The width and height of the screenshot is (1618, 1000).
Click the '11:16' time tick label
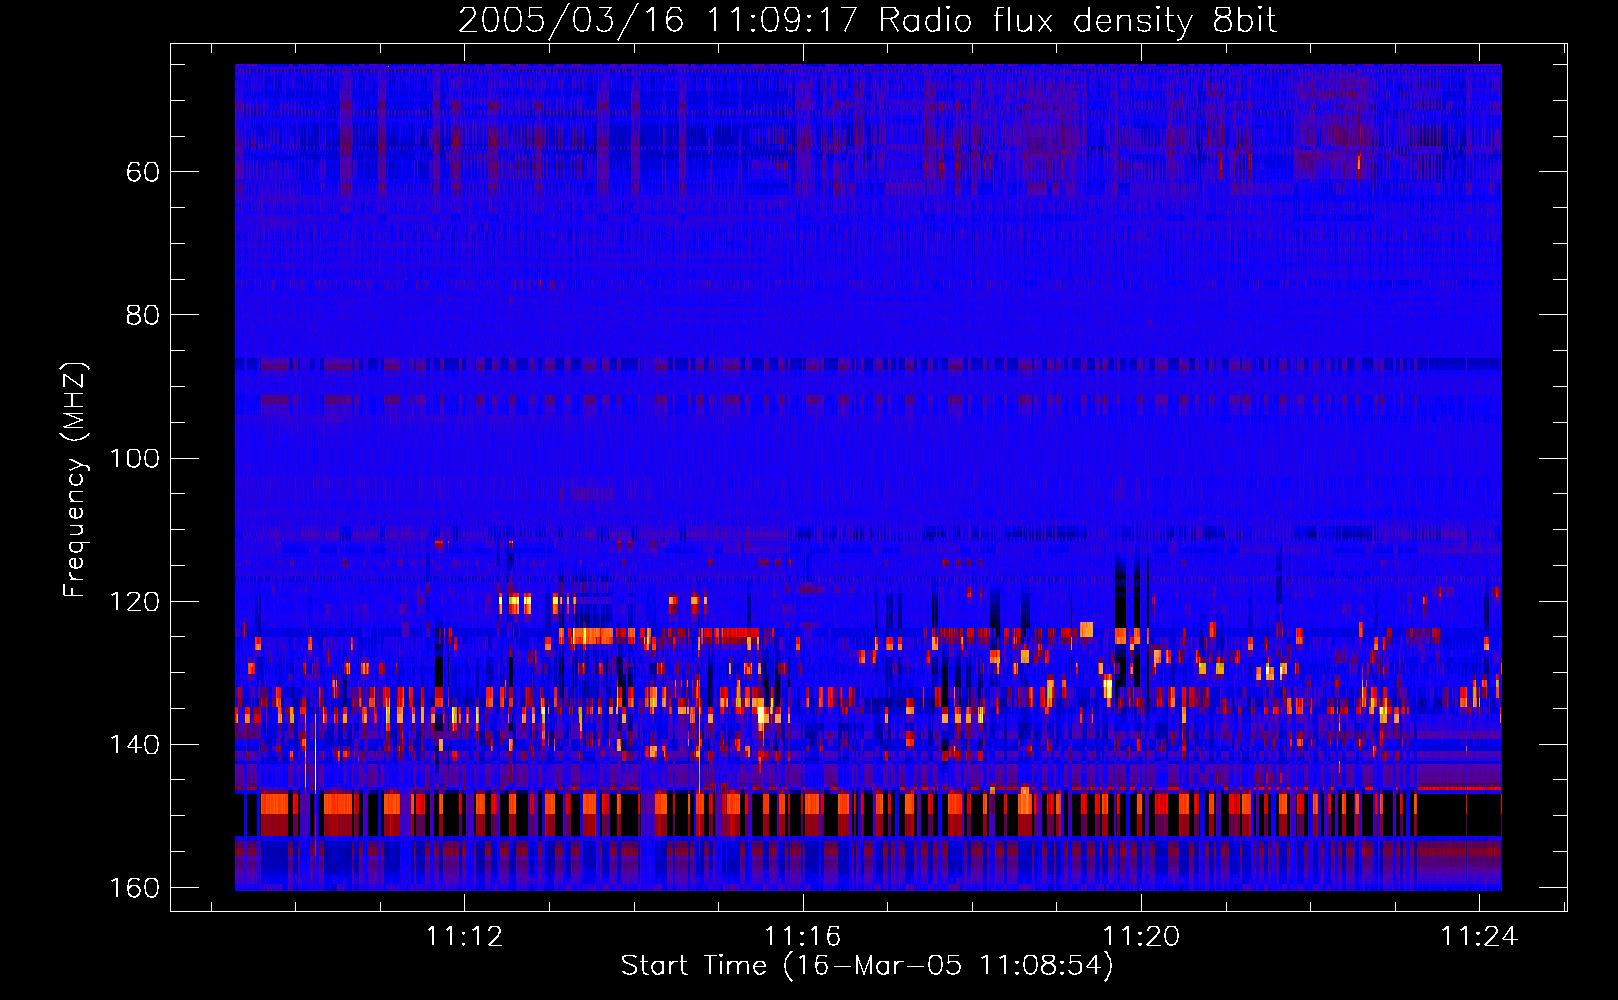(803, 937)
